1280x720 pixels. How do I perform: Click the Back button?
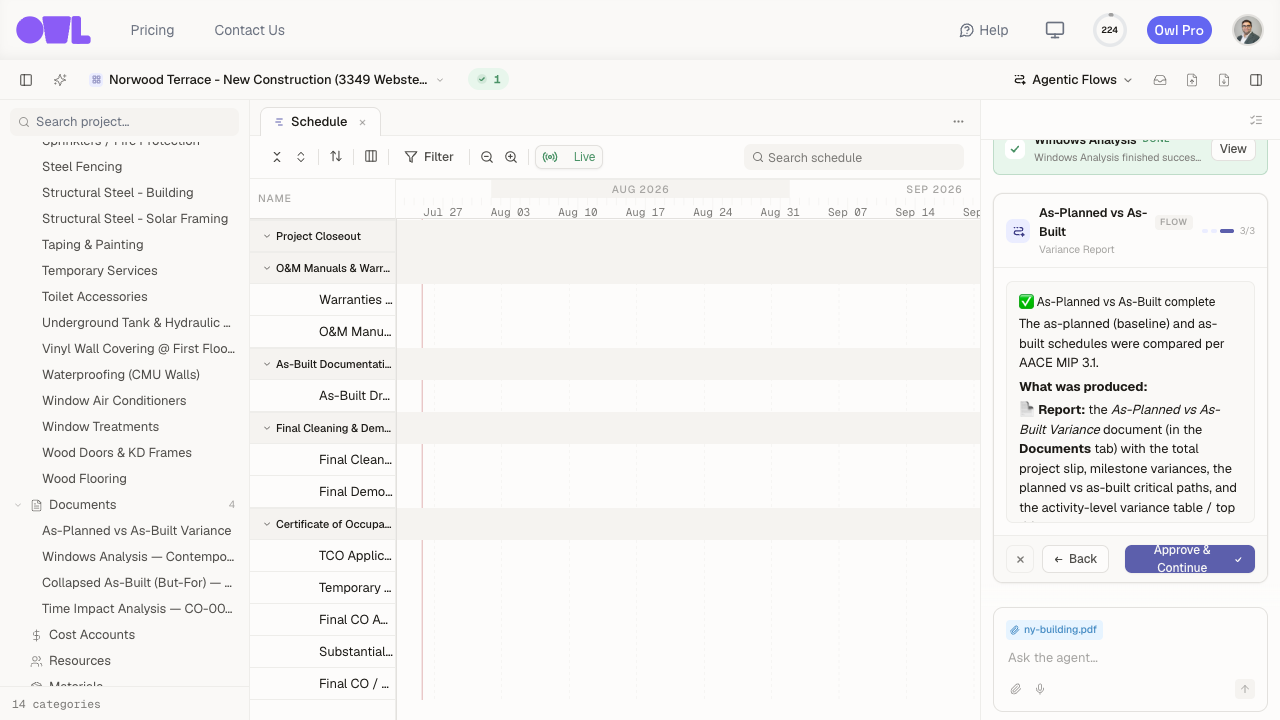tap(1075, 559)
